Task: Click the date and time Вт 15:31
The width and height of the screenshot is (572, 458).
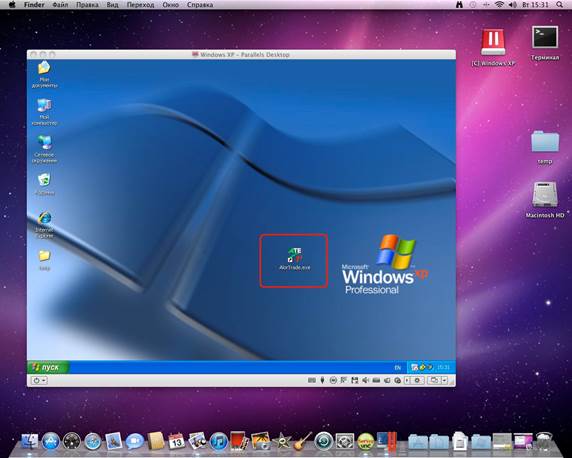Action: pyautogui.click(x=535, y=5)
